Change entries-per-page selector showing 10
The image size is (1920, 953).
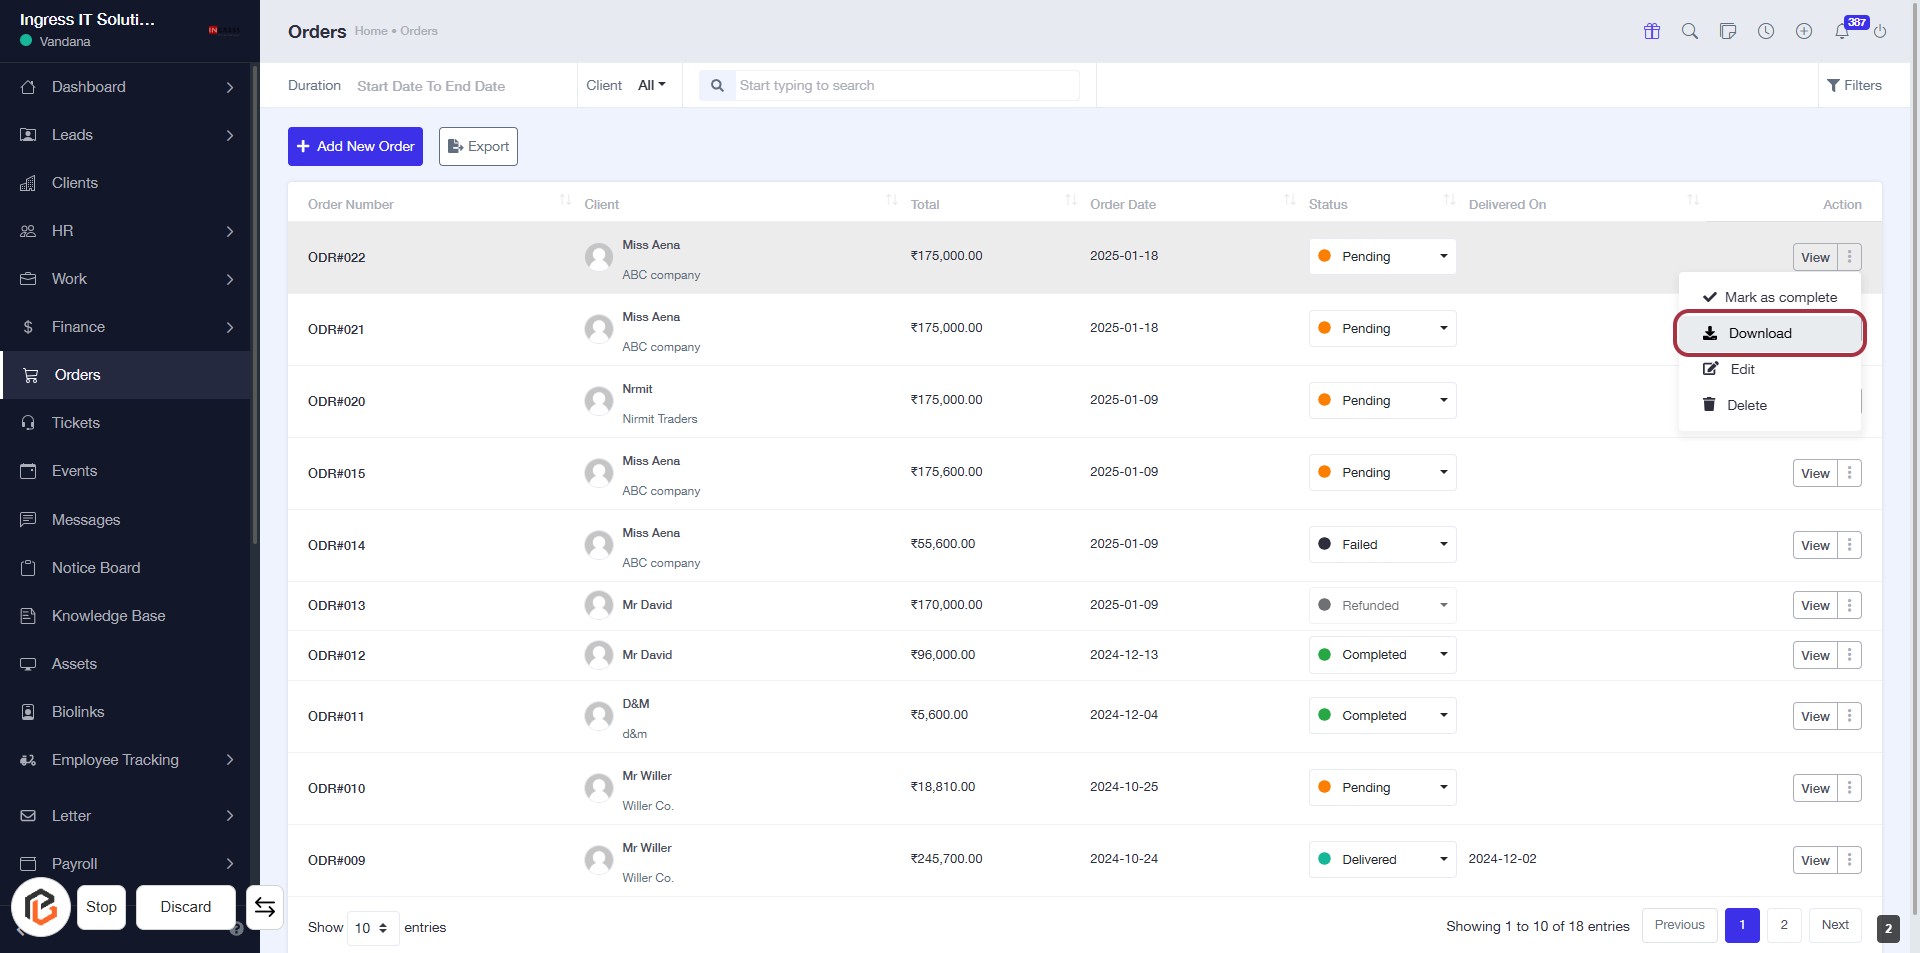click(372, 928)
